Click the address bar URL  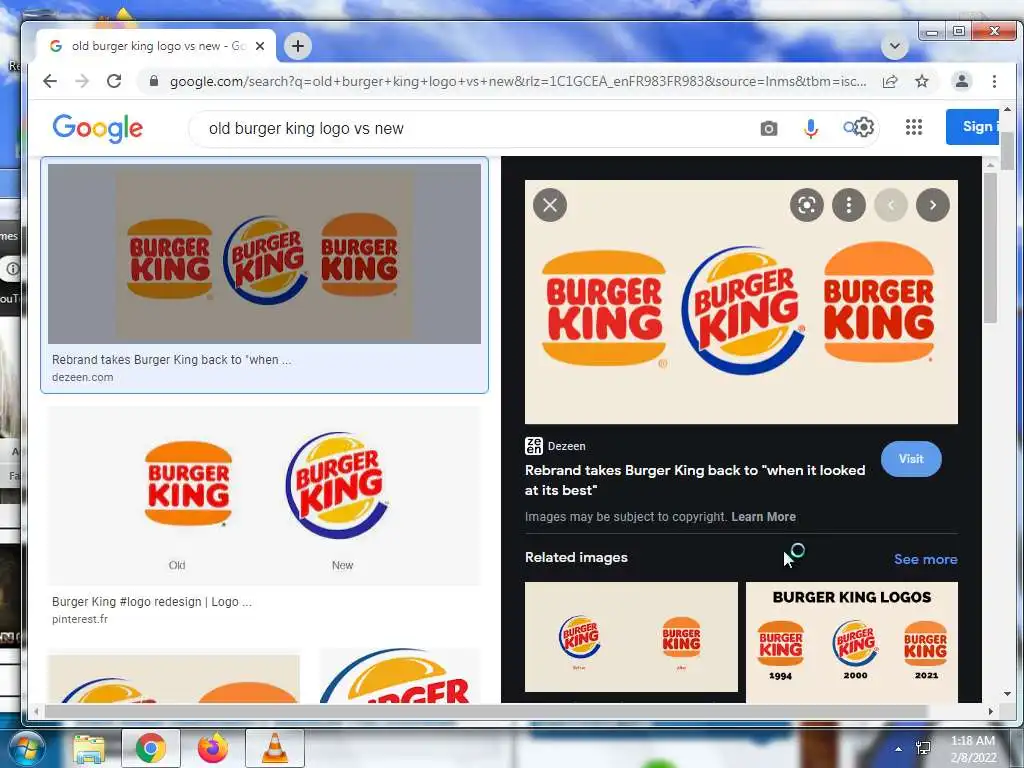518,82
